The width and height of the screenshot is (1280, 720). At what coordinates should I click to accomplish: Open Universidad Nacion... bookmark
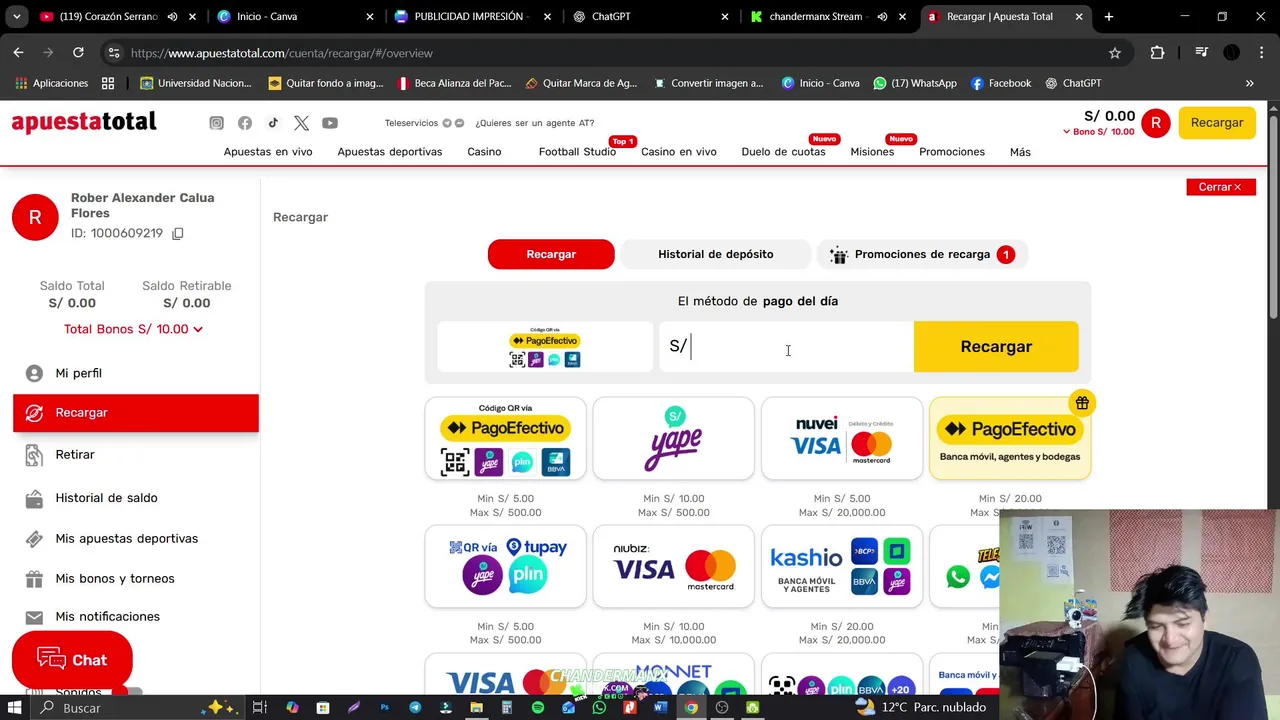(x=196, y=83)
